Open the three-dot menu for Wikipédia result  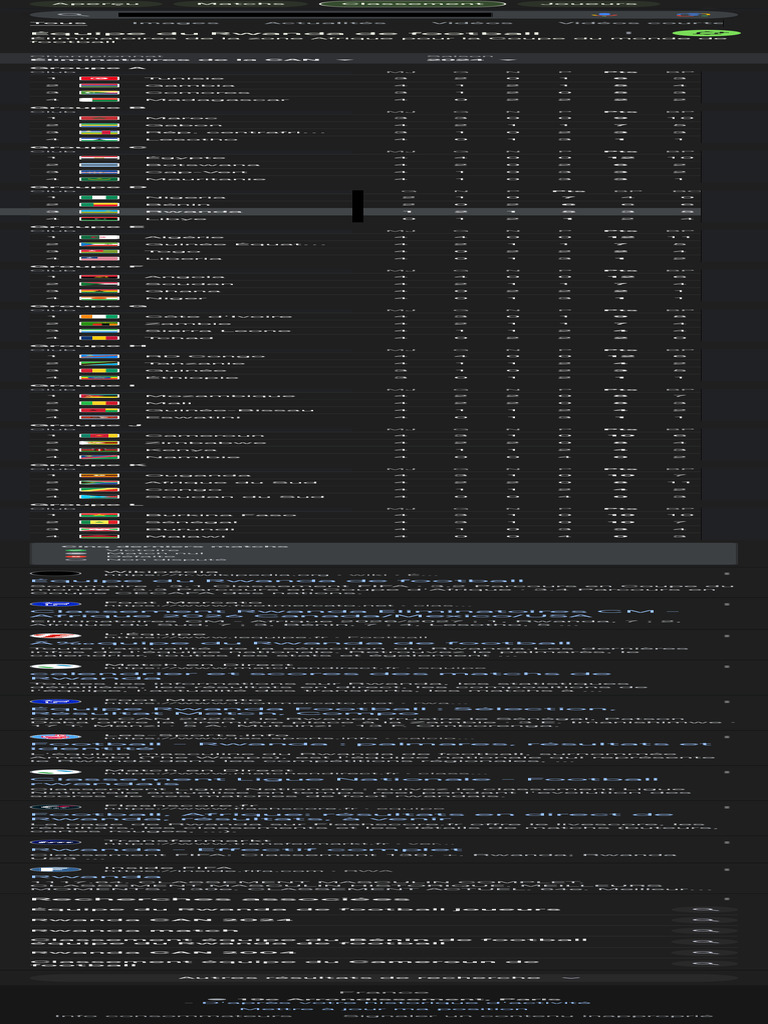(727, 574)
